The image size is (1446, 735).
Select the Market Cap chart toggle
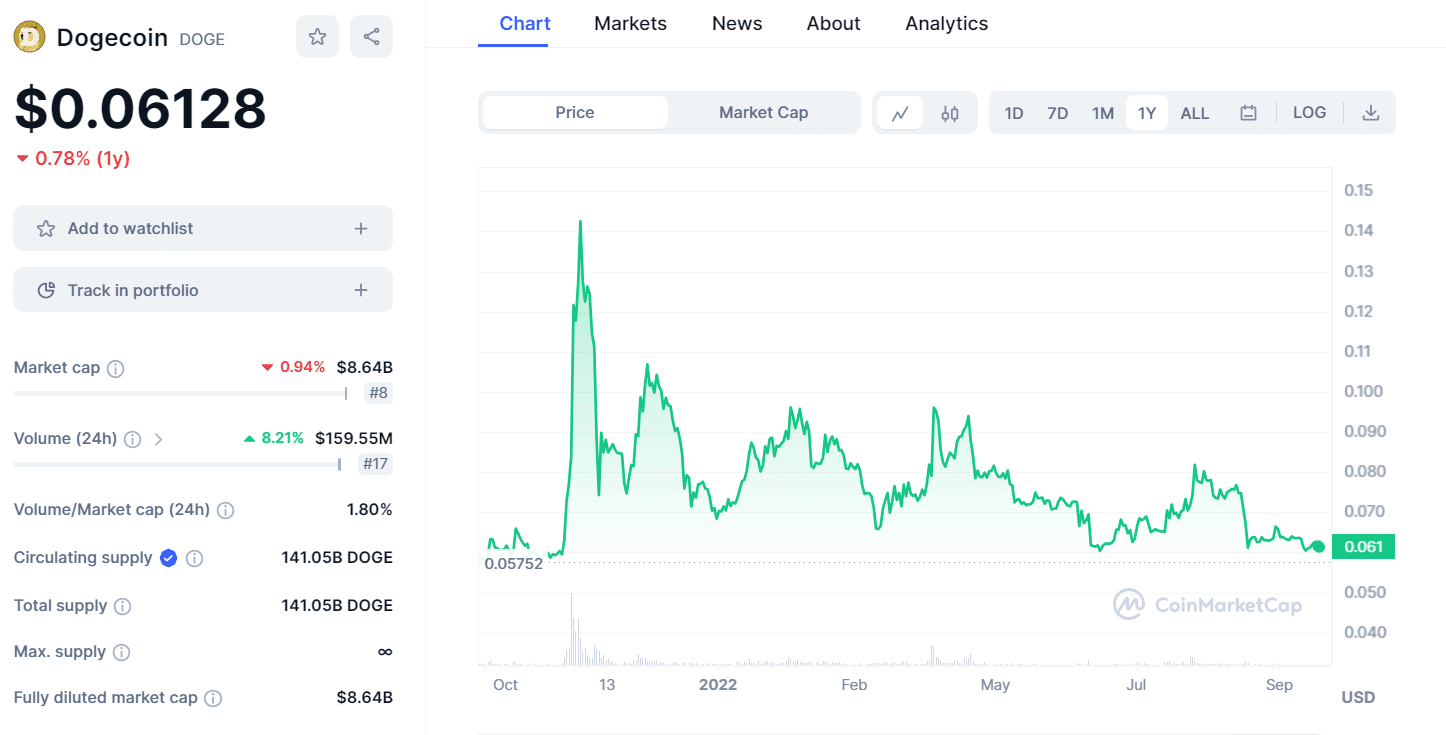[763, 112]
